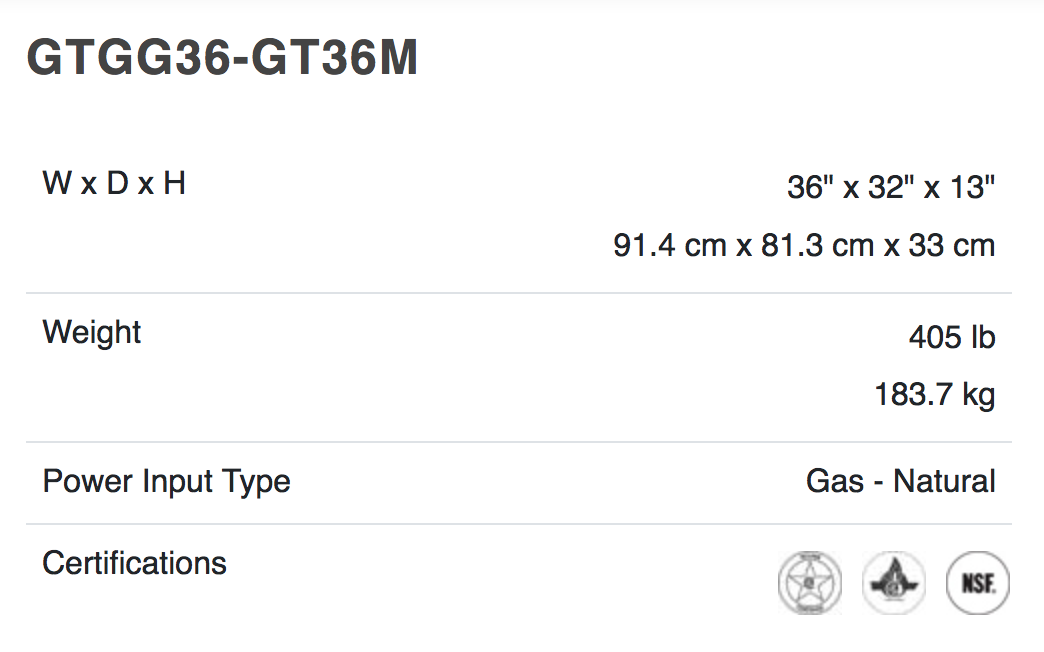
Task: Select the Gas - Natural value
Action: pyautogui.click(x=901, y=481)
